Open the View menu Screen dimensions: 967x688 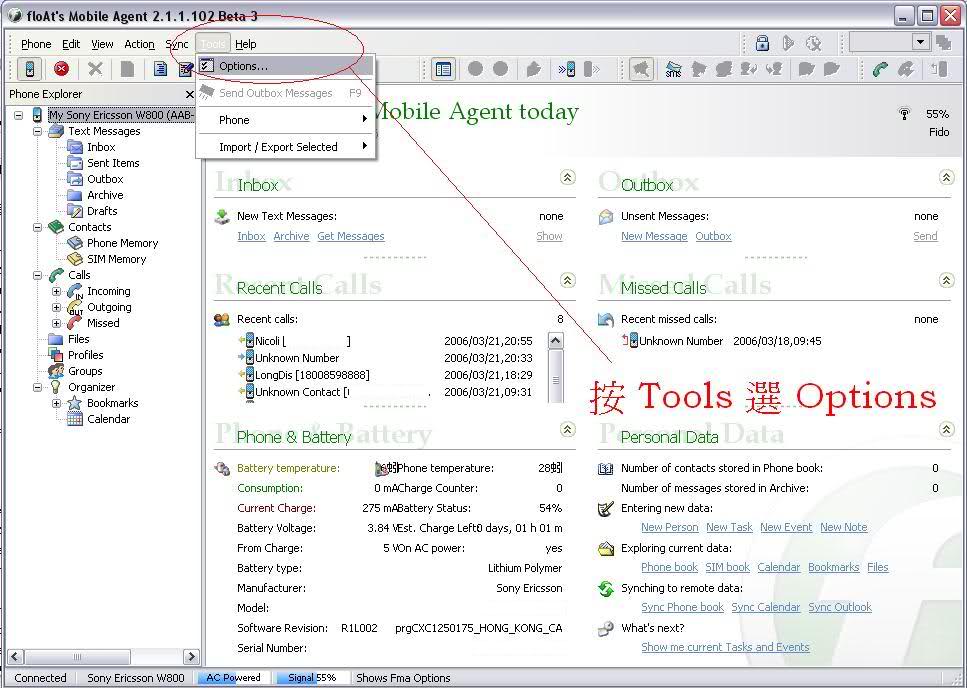[102, 44]
